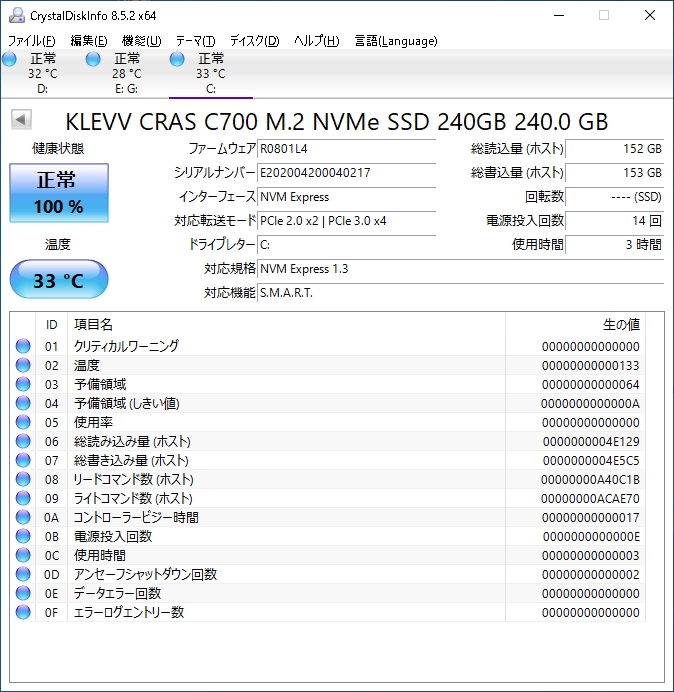Open the ディスク(D) menu
The image size is (674, 692).
(255, 41)
